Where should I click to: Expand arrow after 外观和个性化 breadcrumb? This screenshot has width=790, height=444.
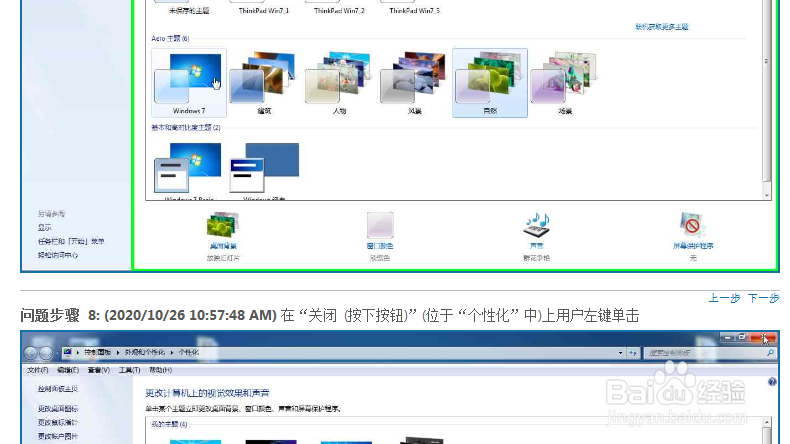click(172, 352)
